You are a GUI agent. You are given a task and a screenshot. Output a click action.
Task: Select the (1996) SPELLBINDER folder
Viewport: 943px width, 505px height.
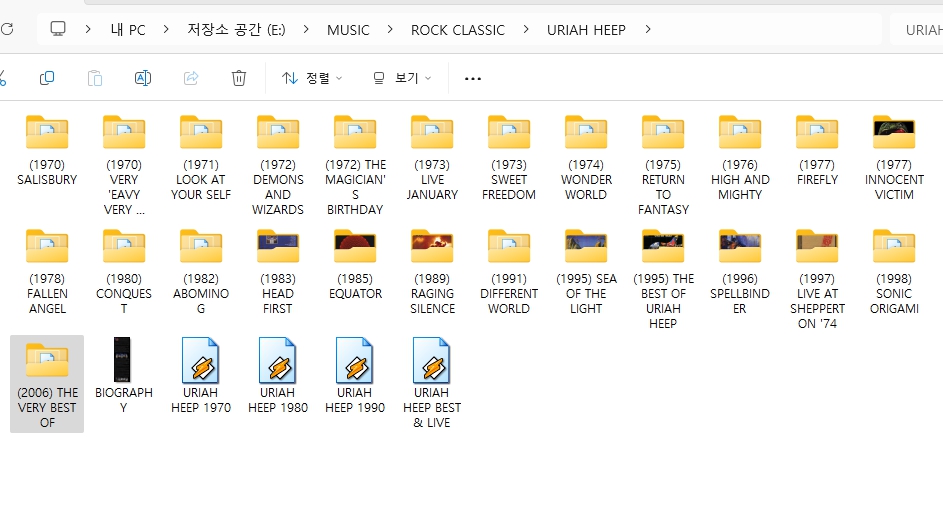pyautogui.click(x=740, y=272)
